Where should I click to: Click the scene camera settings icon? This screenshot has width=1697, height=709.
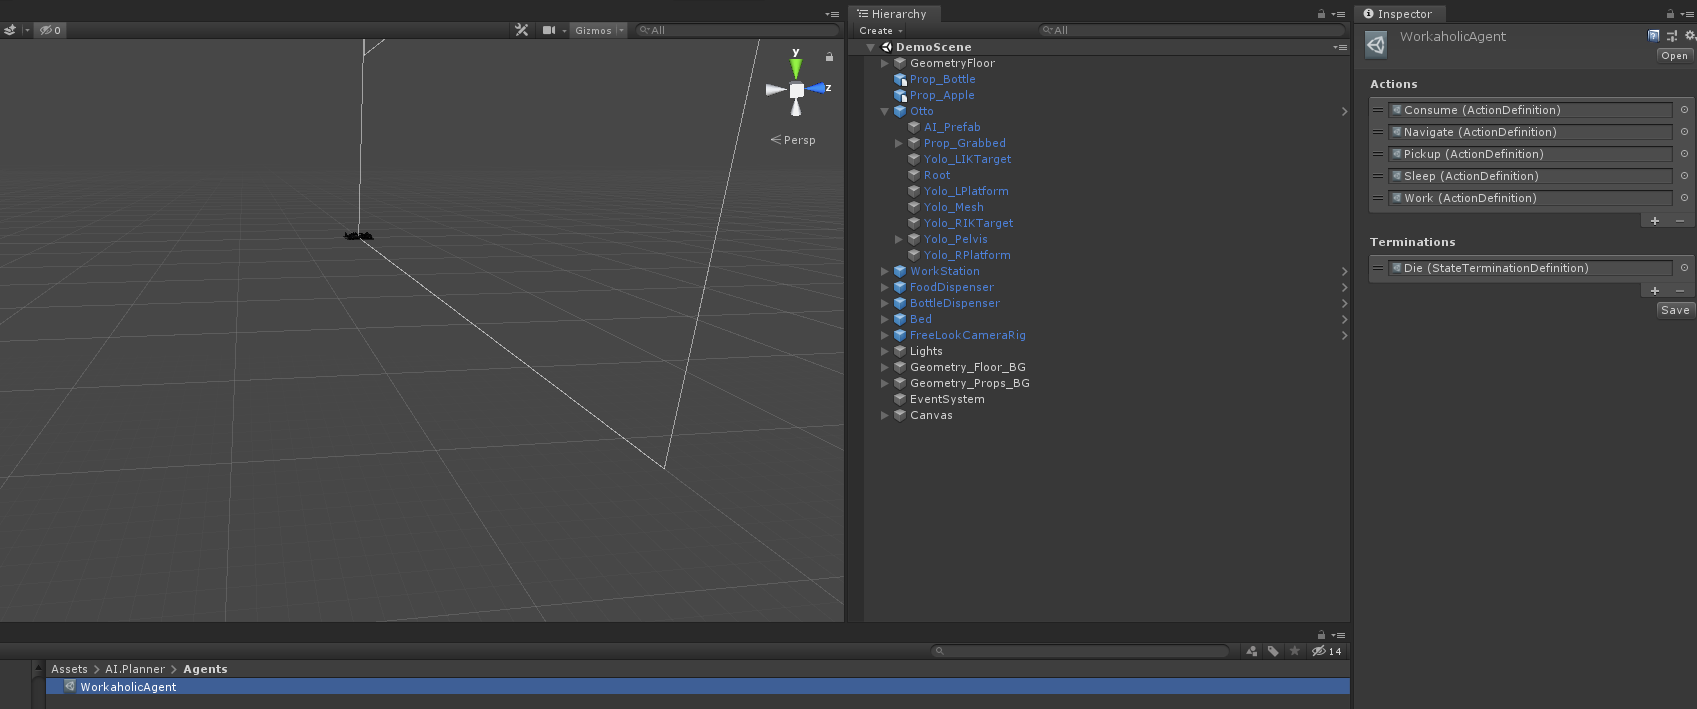tap(549, 30)
